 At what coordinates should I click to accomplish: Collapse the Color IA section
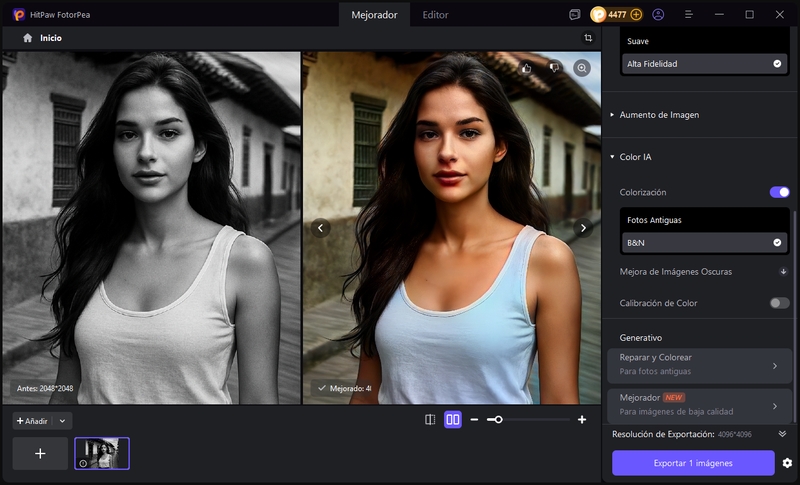pyautogui.click(x=612, y=157)
